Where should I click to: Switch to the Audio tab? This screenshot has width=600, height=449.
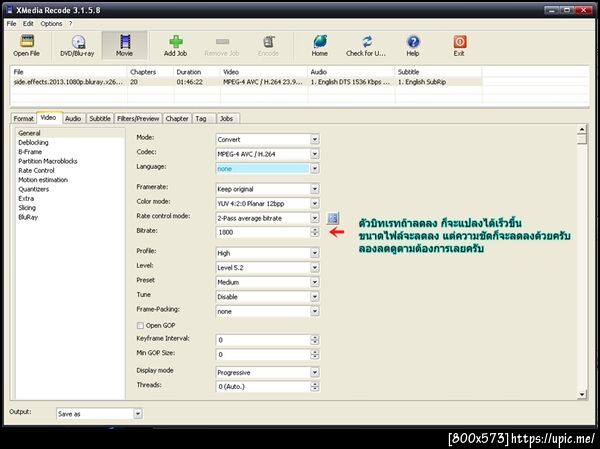coord(73,119)
